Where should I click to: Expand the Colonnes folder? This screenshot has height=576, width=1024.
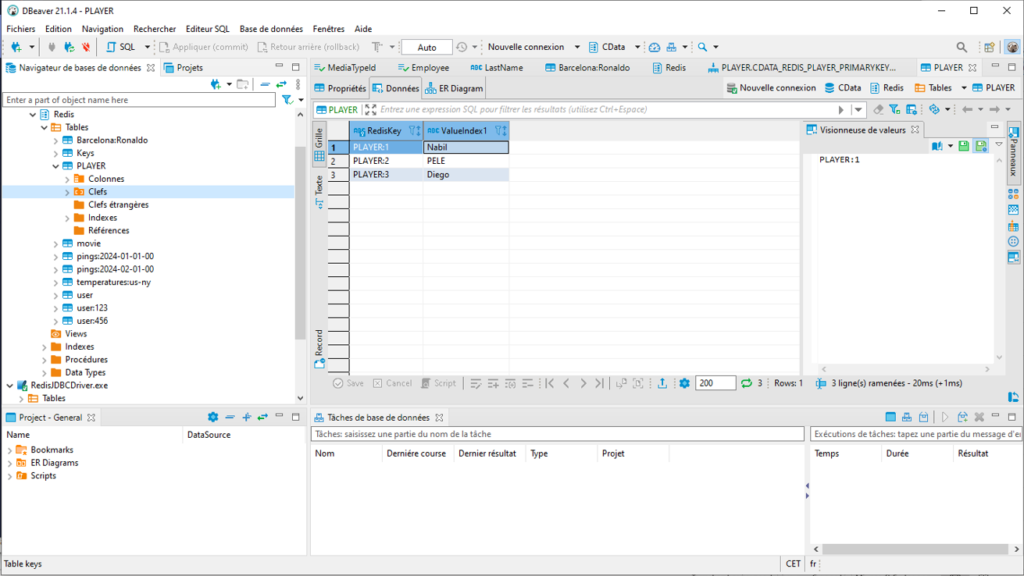click(67, 179)
